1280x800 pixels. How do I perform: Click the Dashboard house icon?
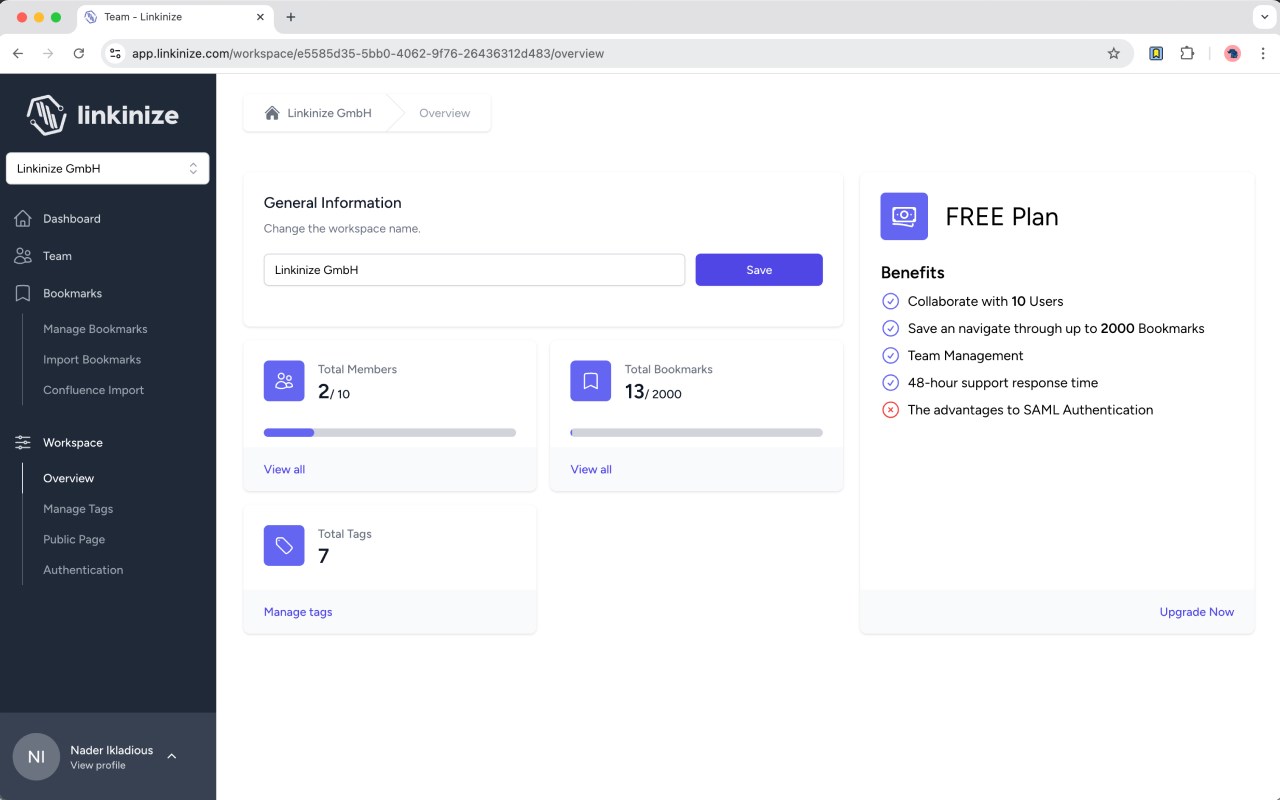[x=23, y=218]
